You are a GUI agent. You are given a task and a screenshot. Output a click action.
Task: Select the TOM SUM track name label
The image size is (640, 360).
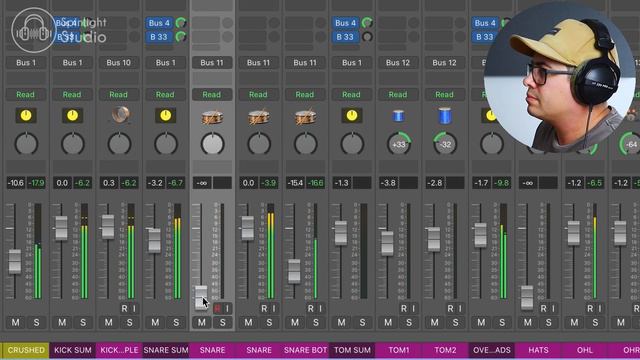coord(352,350)
